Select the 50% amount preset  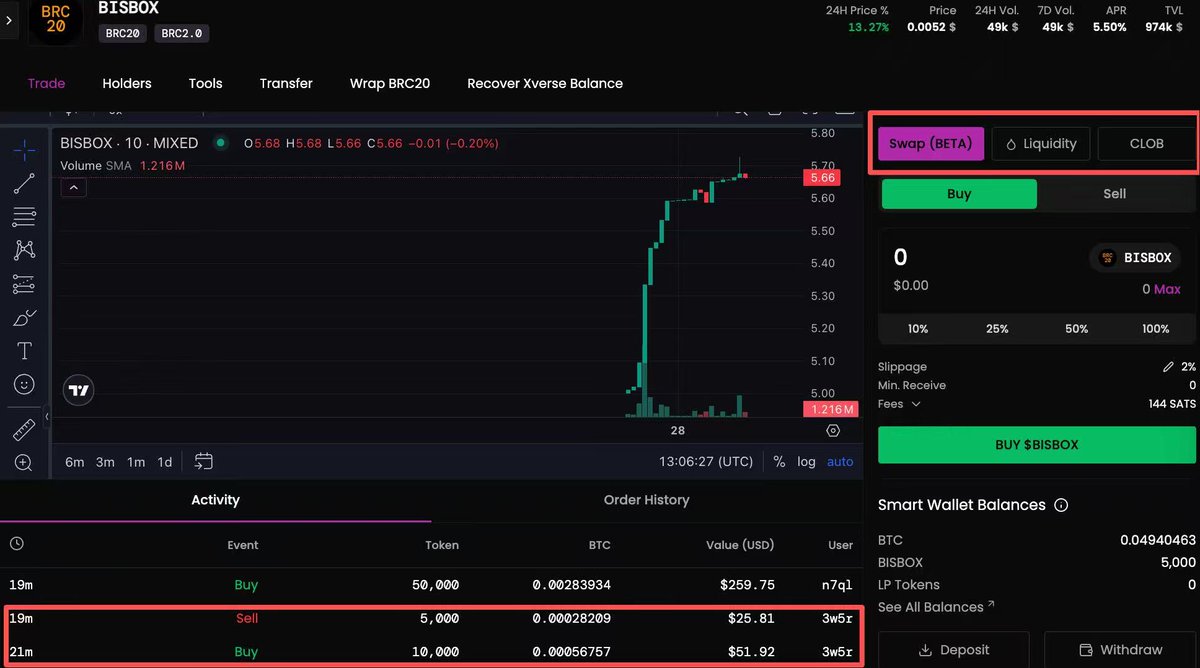click(1077, 329)
